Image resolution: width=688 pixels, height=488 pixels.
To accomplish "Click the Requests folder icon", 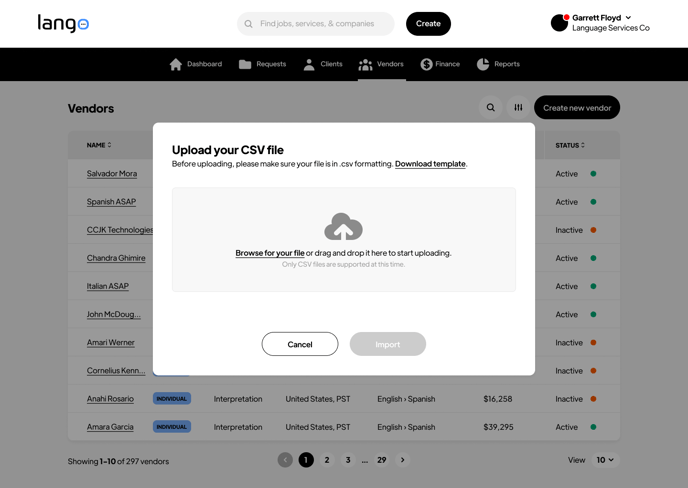I will 245,64.
